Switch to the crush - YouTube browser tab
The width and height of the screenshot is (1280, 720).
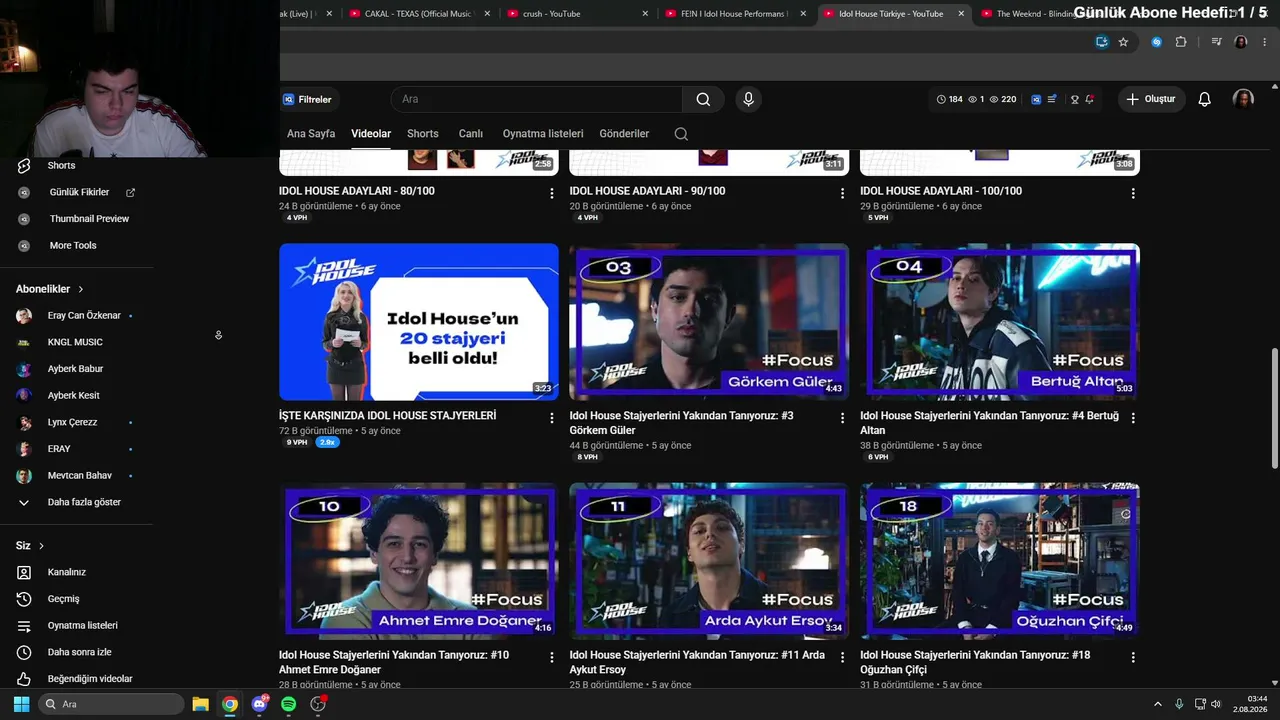(x=578, y=14)
